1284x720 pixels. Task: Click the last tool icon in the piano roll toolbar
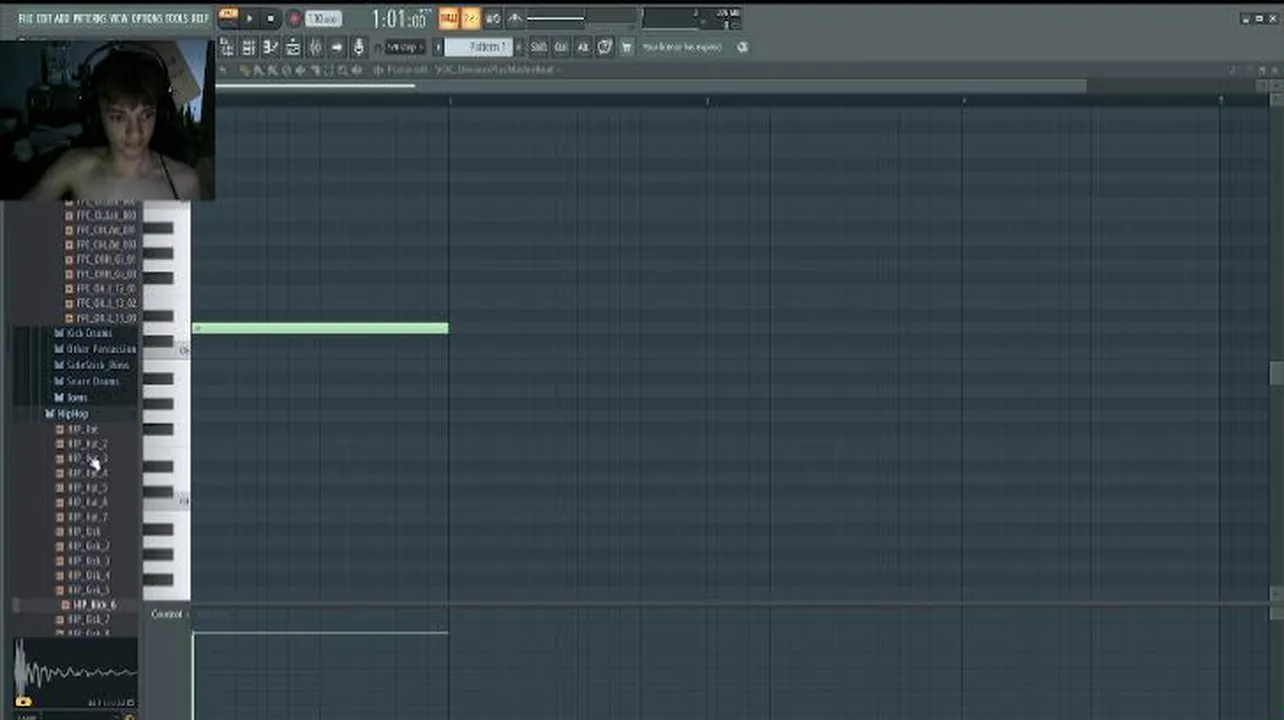pyautogui.click(x=357, y=70)
